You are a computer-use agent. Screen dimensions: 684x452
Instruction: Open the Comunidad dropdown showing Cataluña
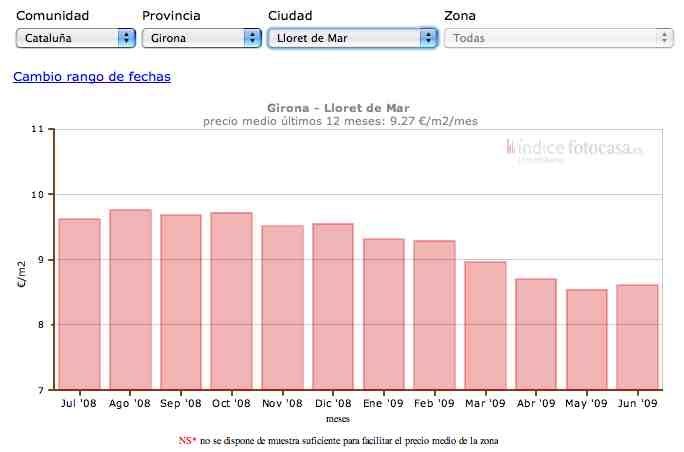coord(75,38)
